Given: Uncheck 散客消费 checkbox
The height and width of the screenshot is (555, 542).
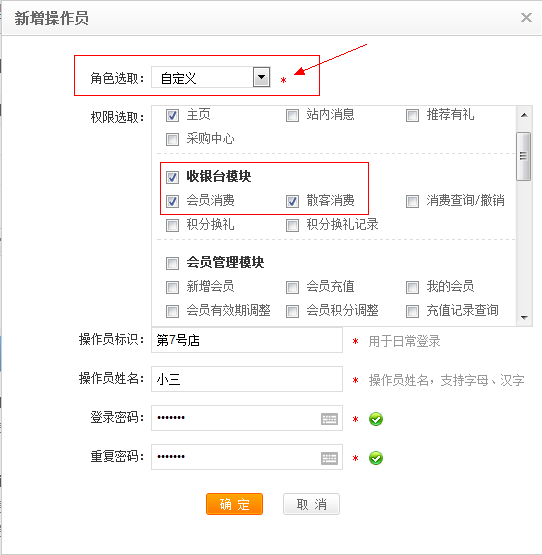Looking at the screenshot, I should [292, 201].
